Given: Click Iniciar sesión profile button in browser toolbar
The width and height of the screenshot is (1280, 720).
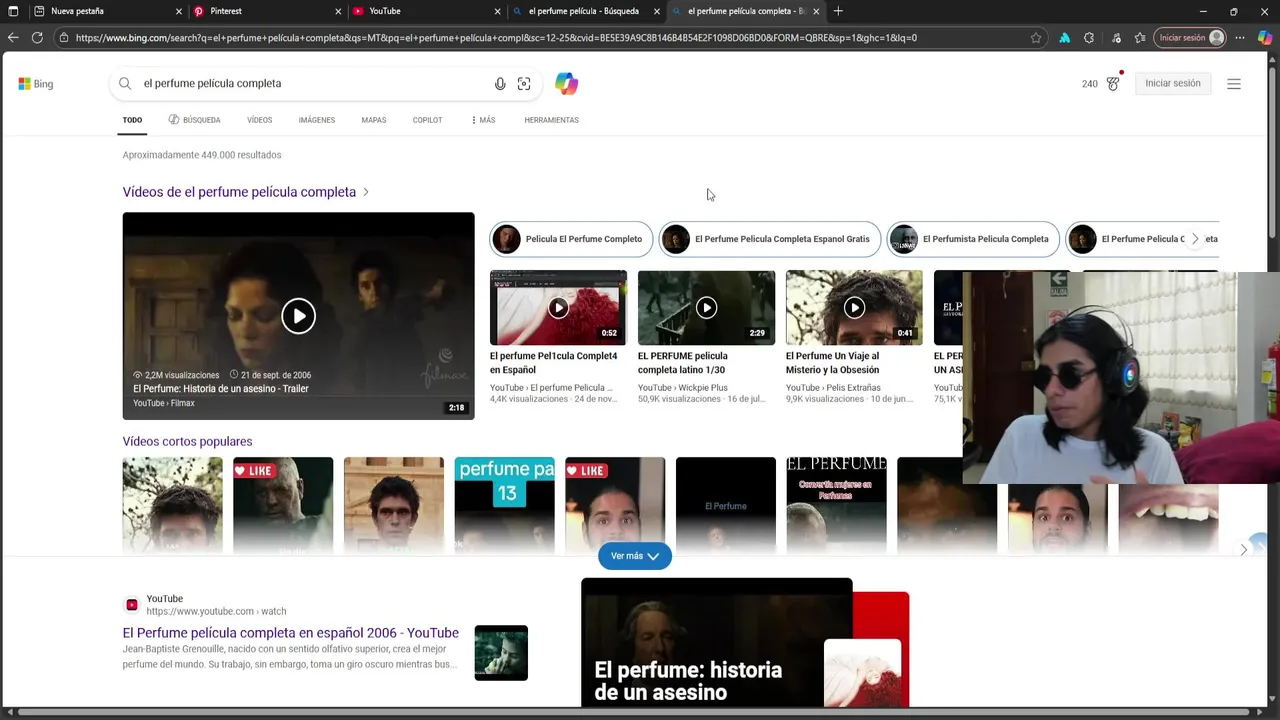Looking at the screenshot, I should tap(1190, 38).
